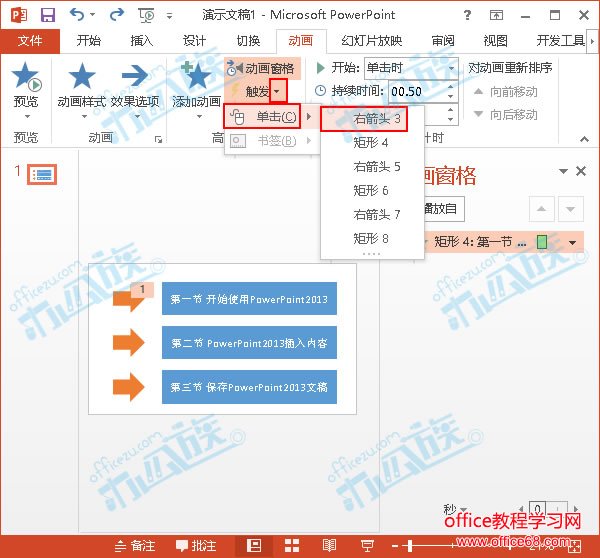Switch to Normal view icon
600x558 pixels.
pos(254,546)
